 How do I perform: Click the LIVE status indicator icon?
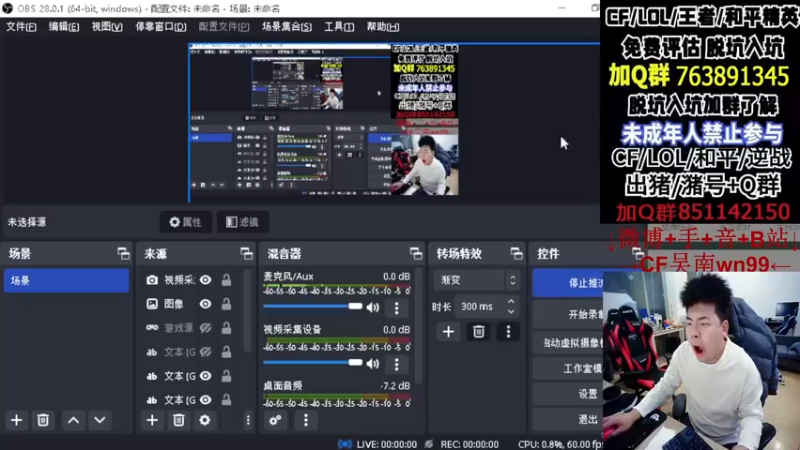[x=345, y=444]
